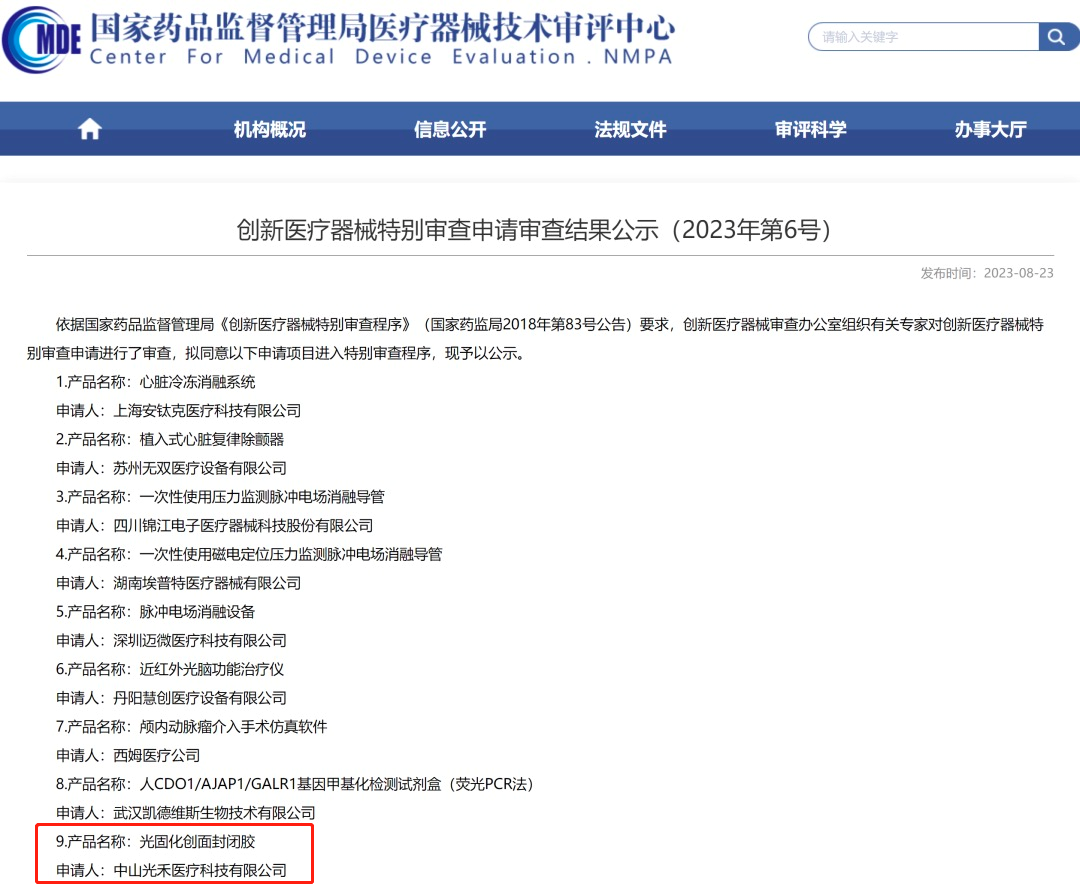
Task: Open the 审评科学 navigation menu
Action: point(810,128)
